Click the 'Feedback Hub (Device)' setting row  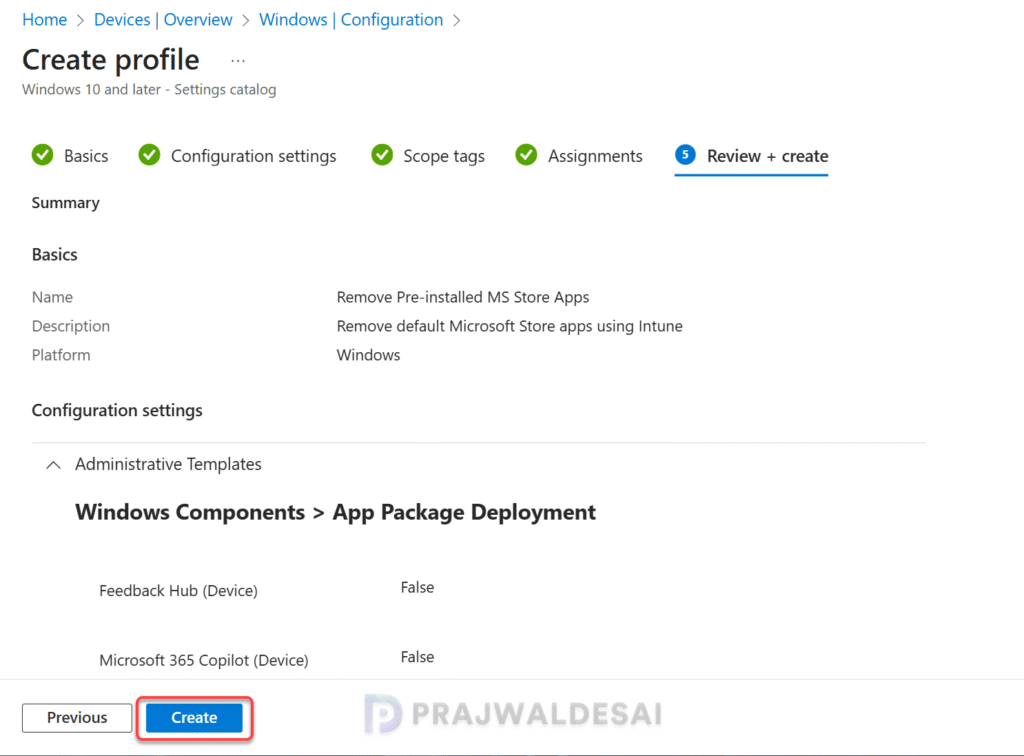click(178, 591)
